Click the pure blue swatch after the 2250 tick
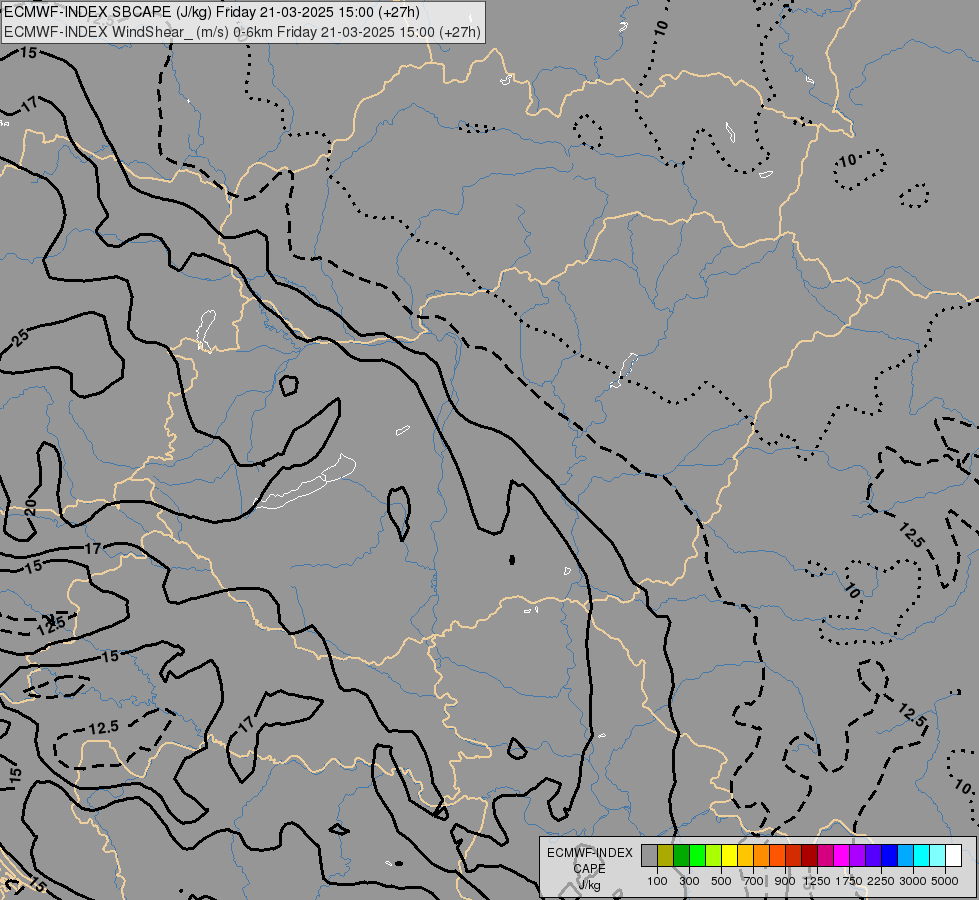This screenshot has height=900, width=979. 890,855
